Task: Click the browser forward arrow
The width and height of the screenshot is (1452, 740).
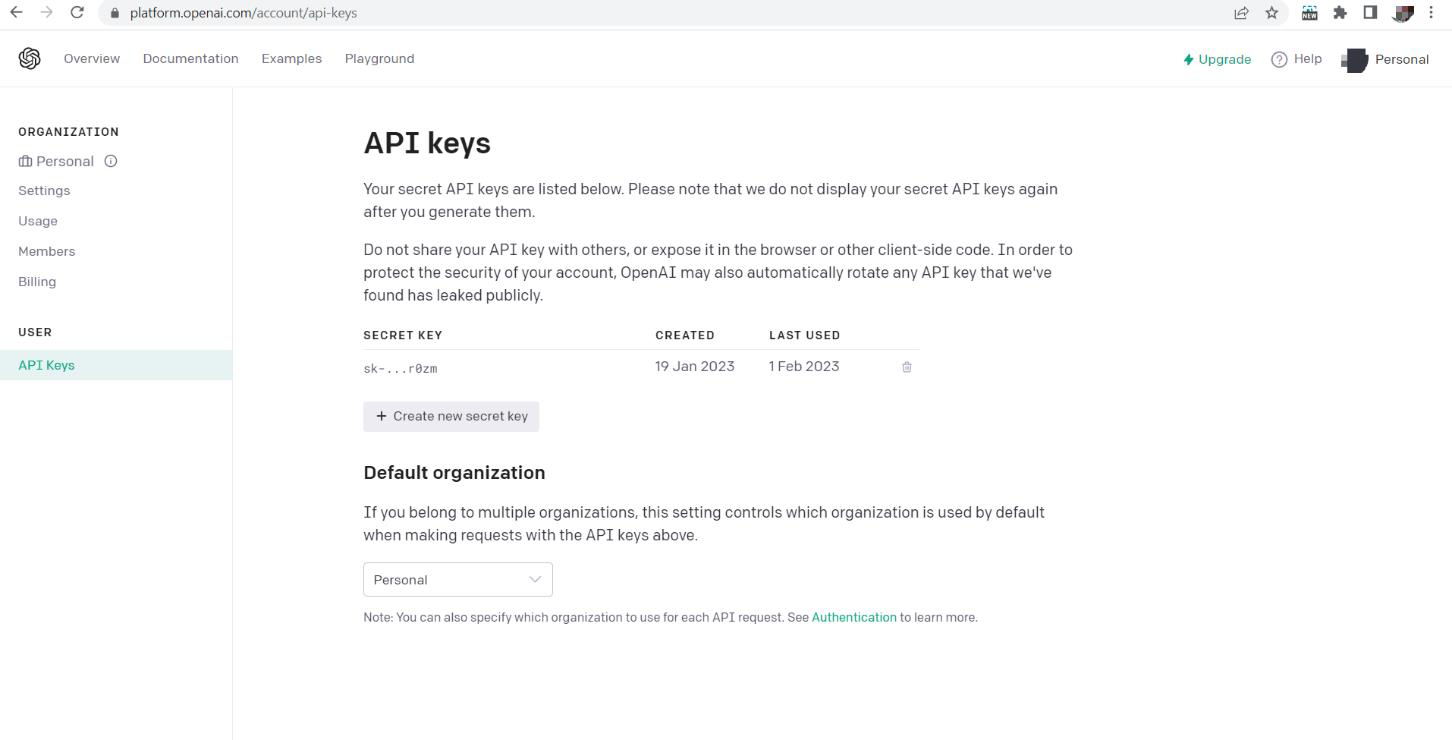Action: pyautogui.click(x=46, y=13)
